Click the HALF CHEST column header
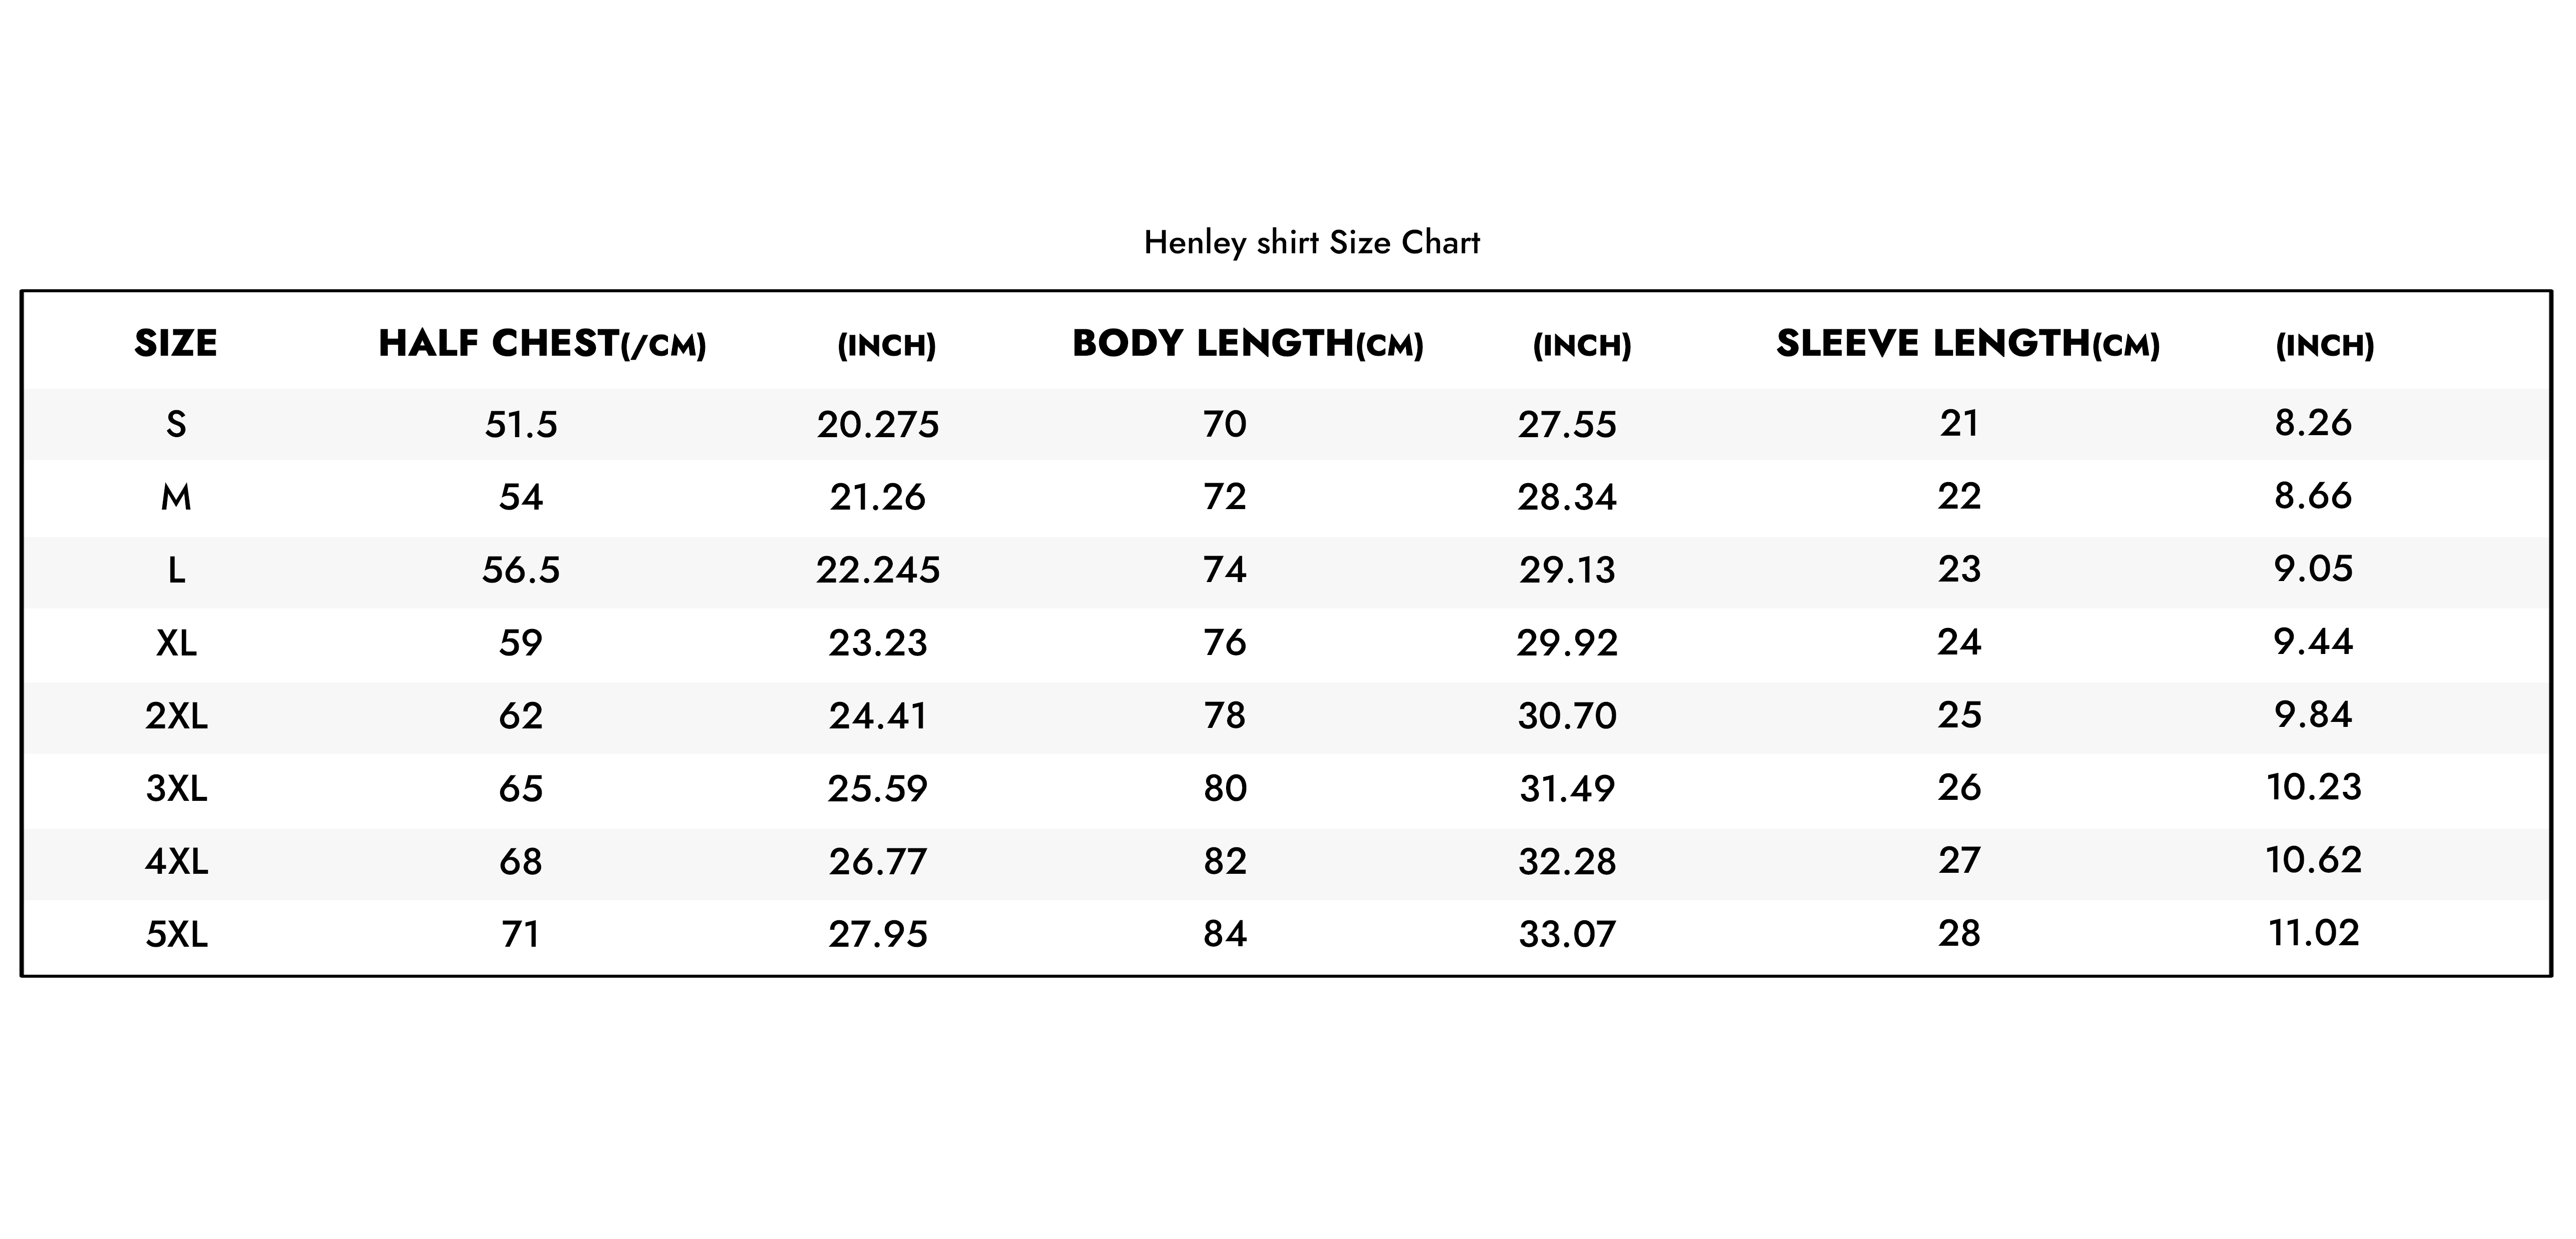Image resolution: width=2576 pixels, height=1239 pixels. [x=542, y=344]
